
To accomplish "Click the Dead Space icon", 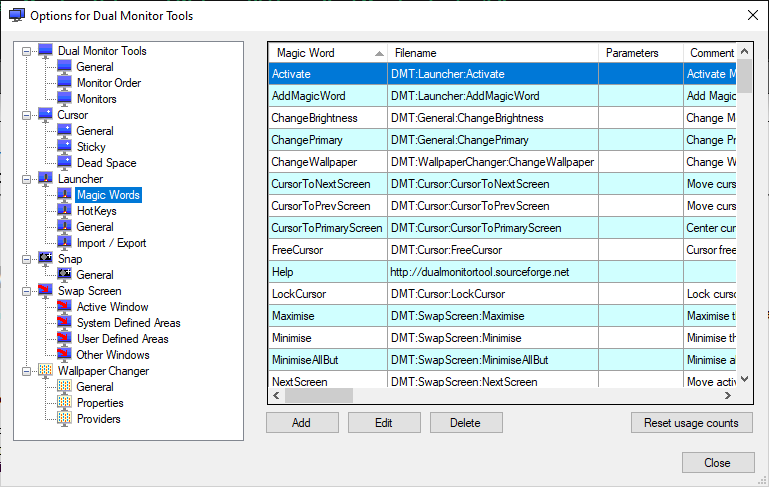I will tap(64, 163).
